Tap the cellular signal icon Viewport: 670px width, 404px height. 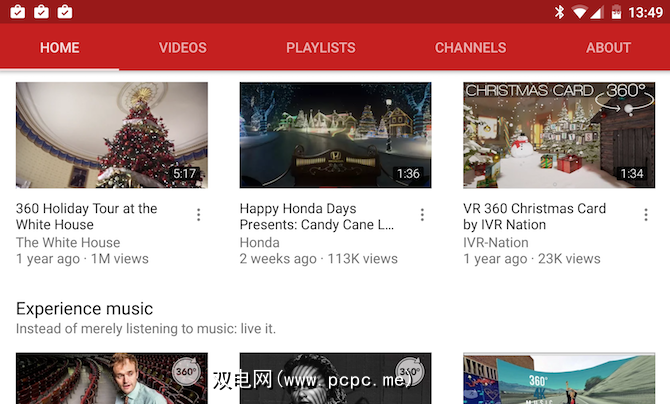click(597, 12)
